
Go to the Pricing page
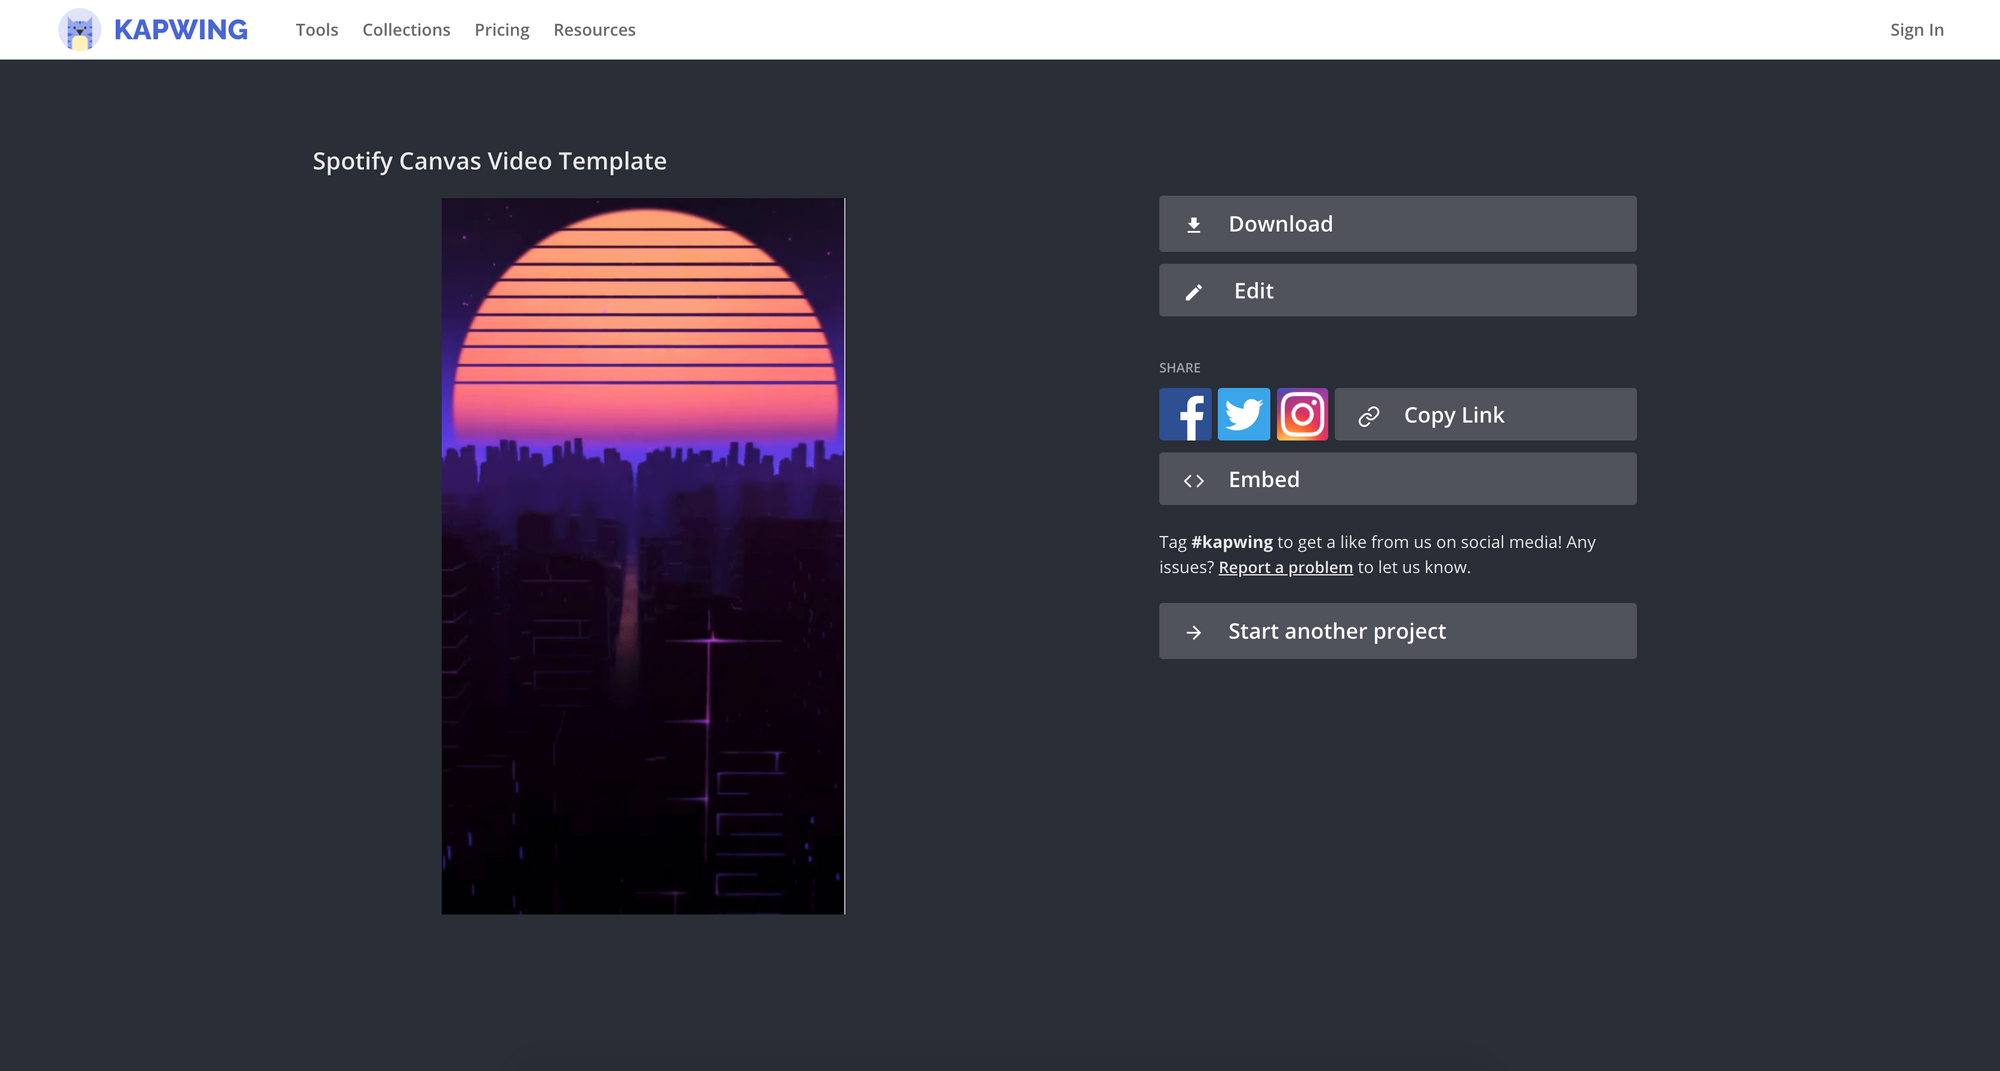[502, 30]
